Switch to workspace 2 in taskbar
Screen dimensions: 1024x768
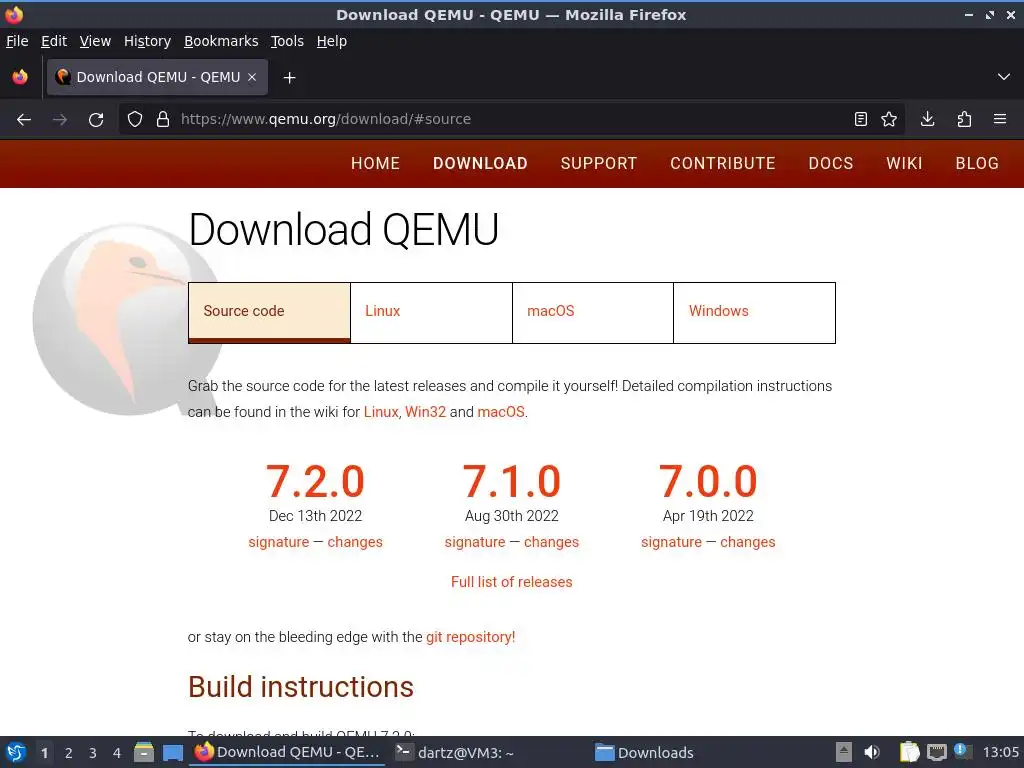click(69, 753)
